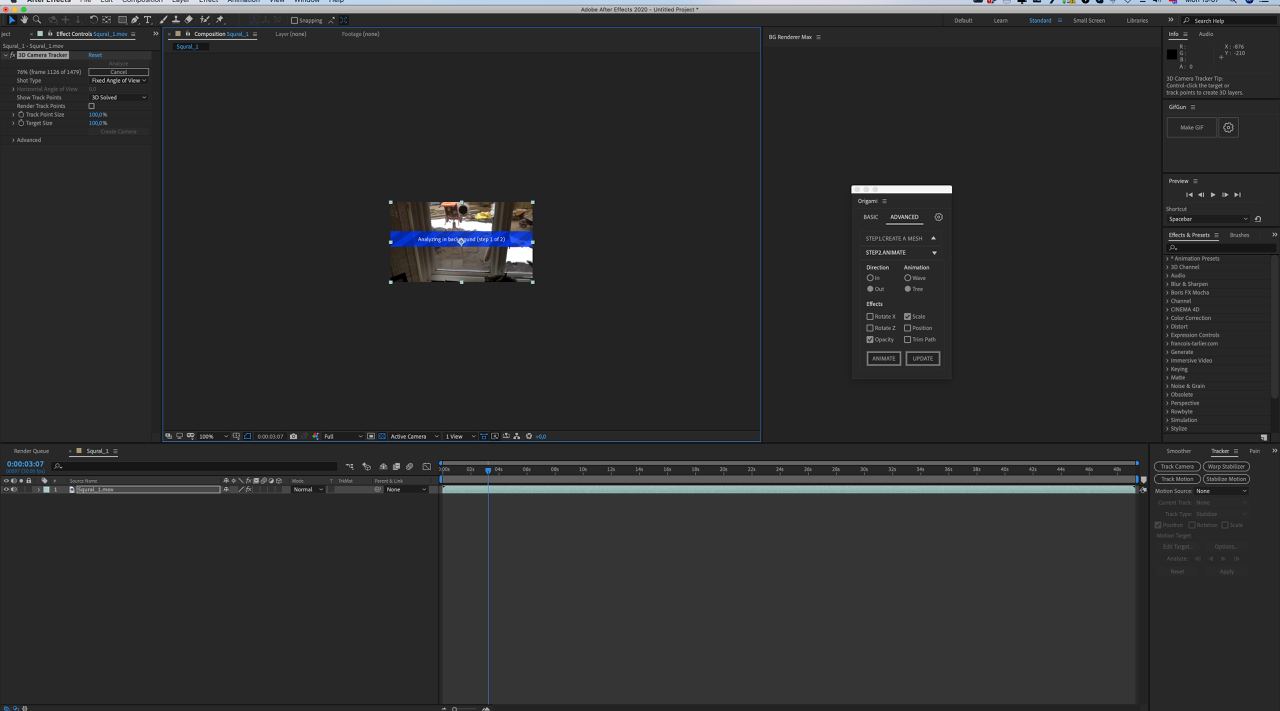Toggle transparency grid in composition viewer
Image resolution: width=1280 pixels, height=711 pixels.
pyautogui.click(x=382, y=436)
